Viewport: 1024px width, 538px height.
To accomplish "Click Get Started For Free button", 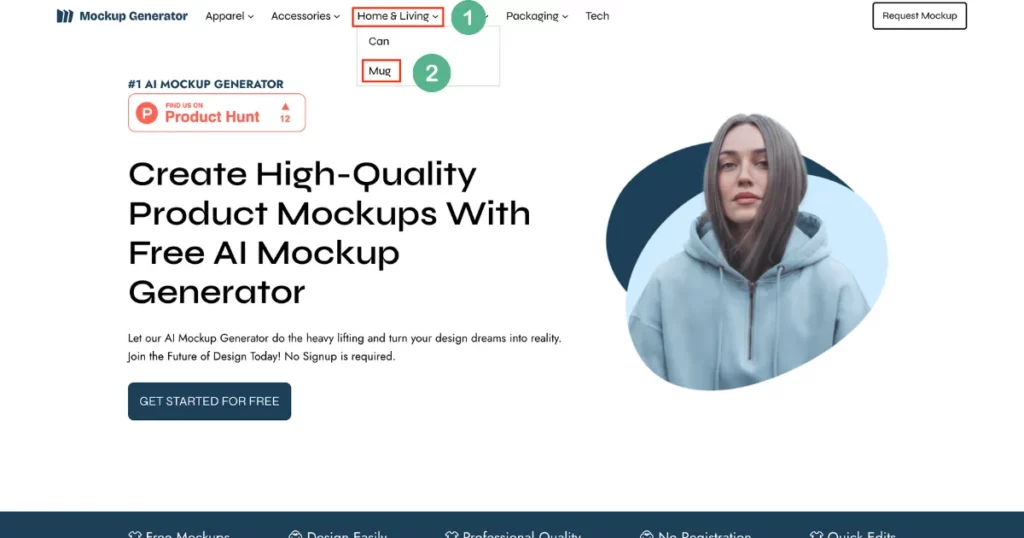I will pyautogui.click(x=209, y=401).
